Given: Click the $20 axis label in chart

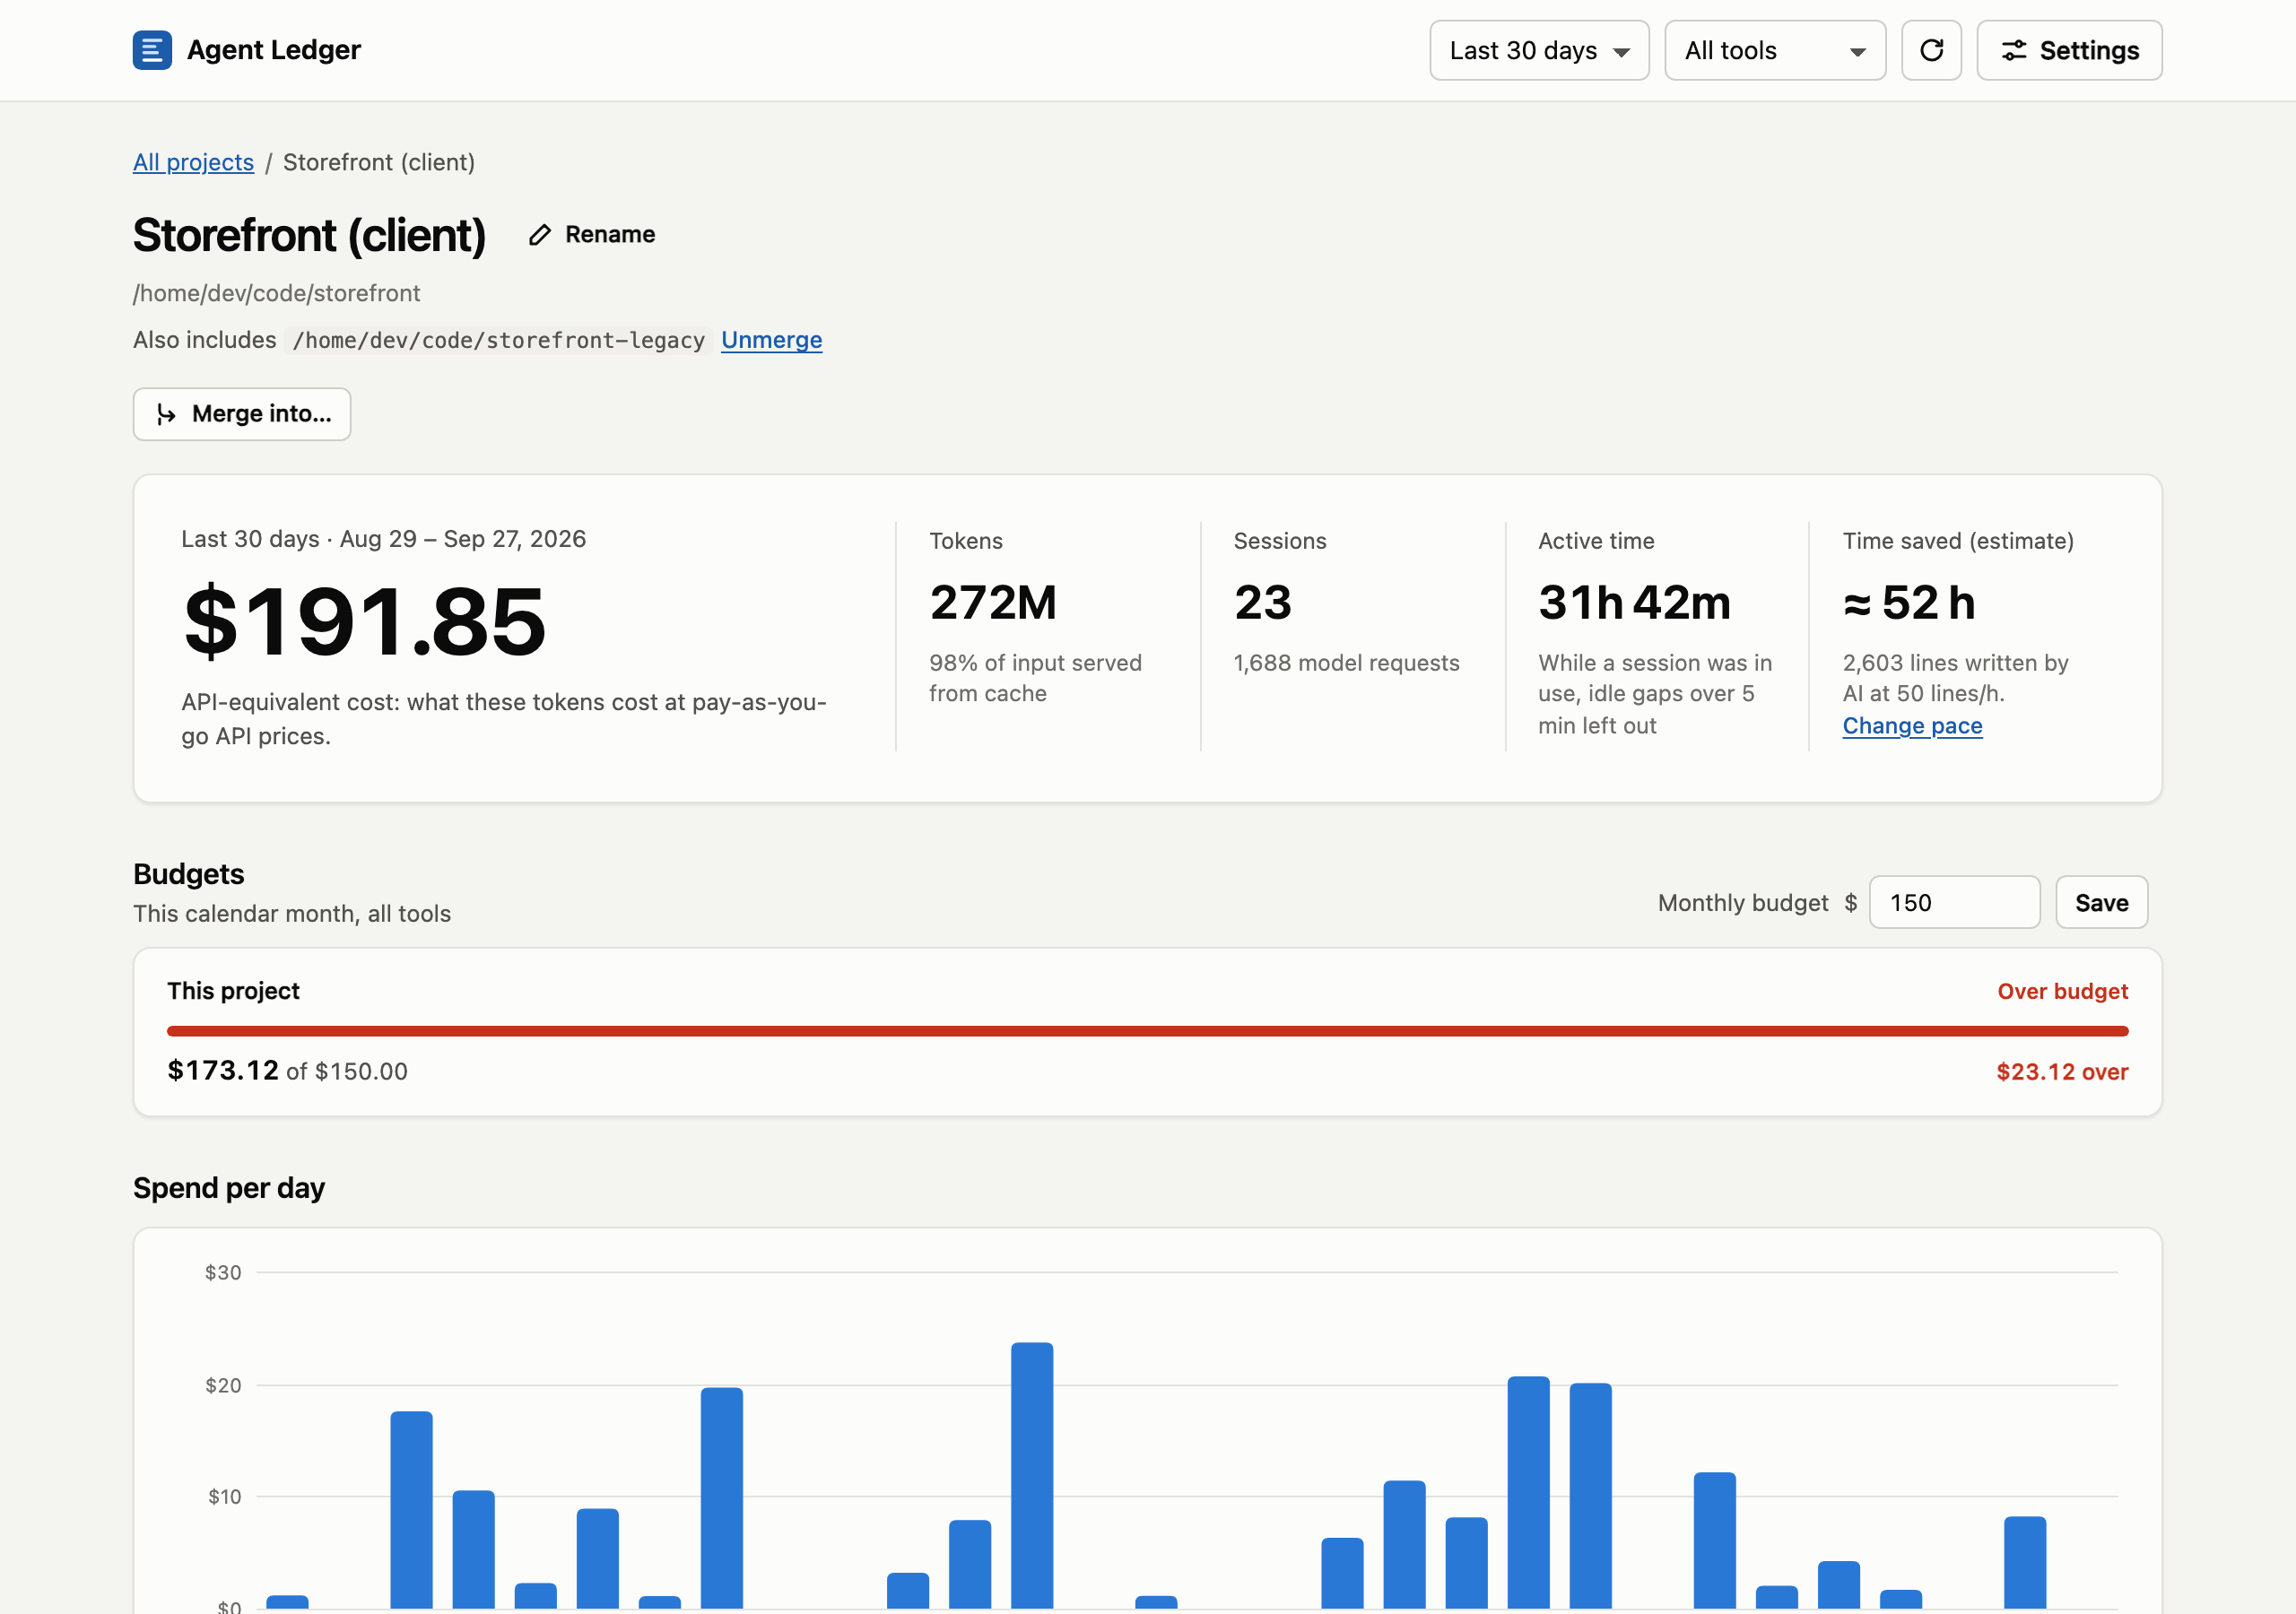Looking at the screenshot, I should coord(223,1385).
